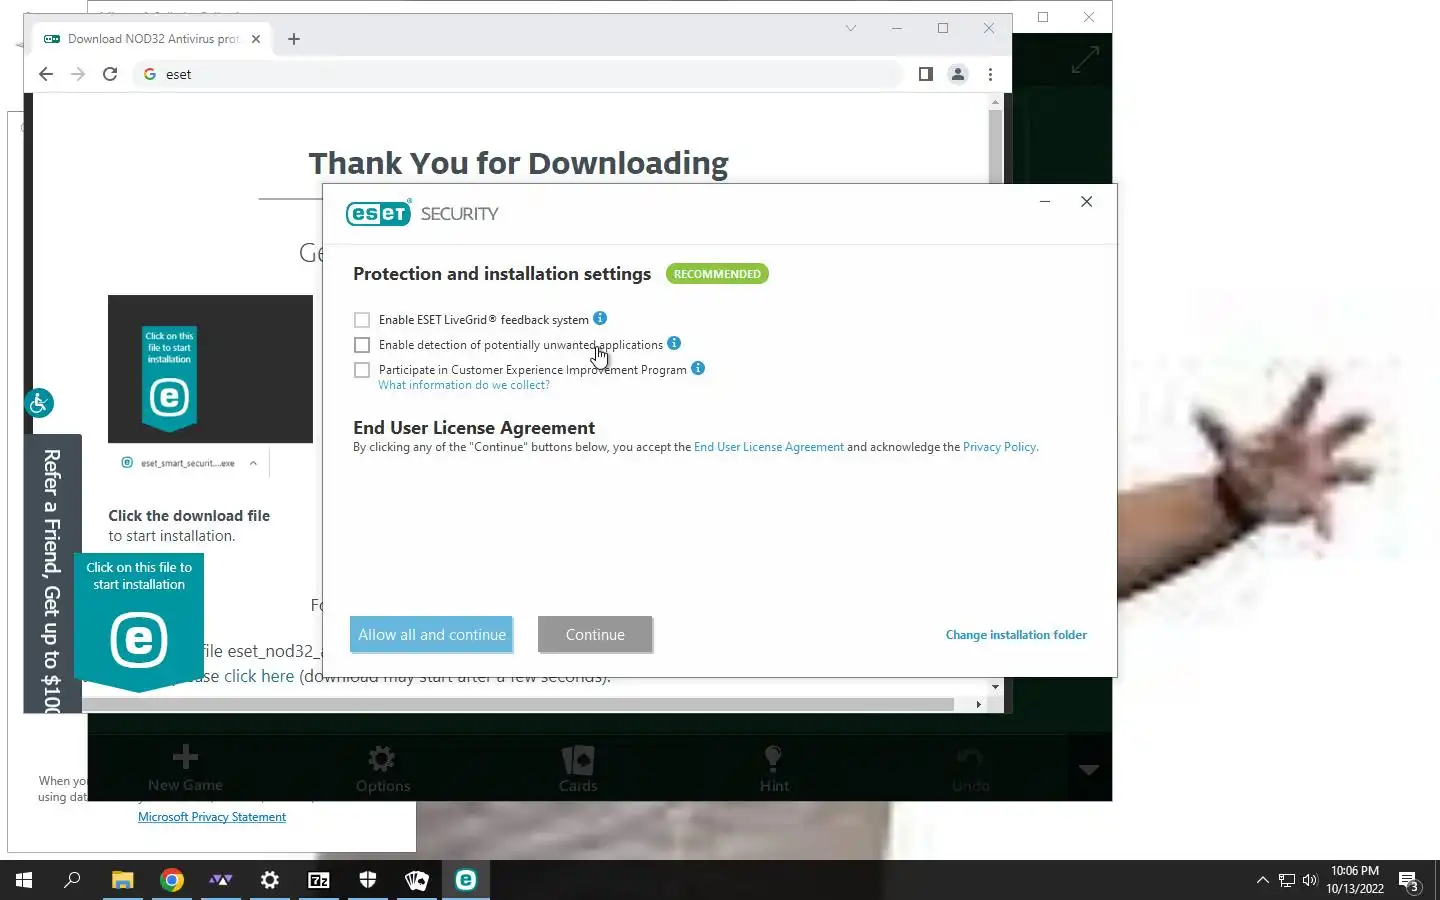Open a new Chrome tab

pyautogui.click(x=294, y=39)
